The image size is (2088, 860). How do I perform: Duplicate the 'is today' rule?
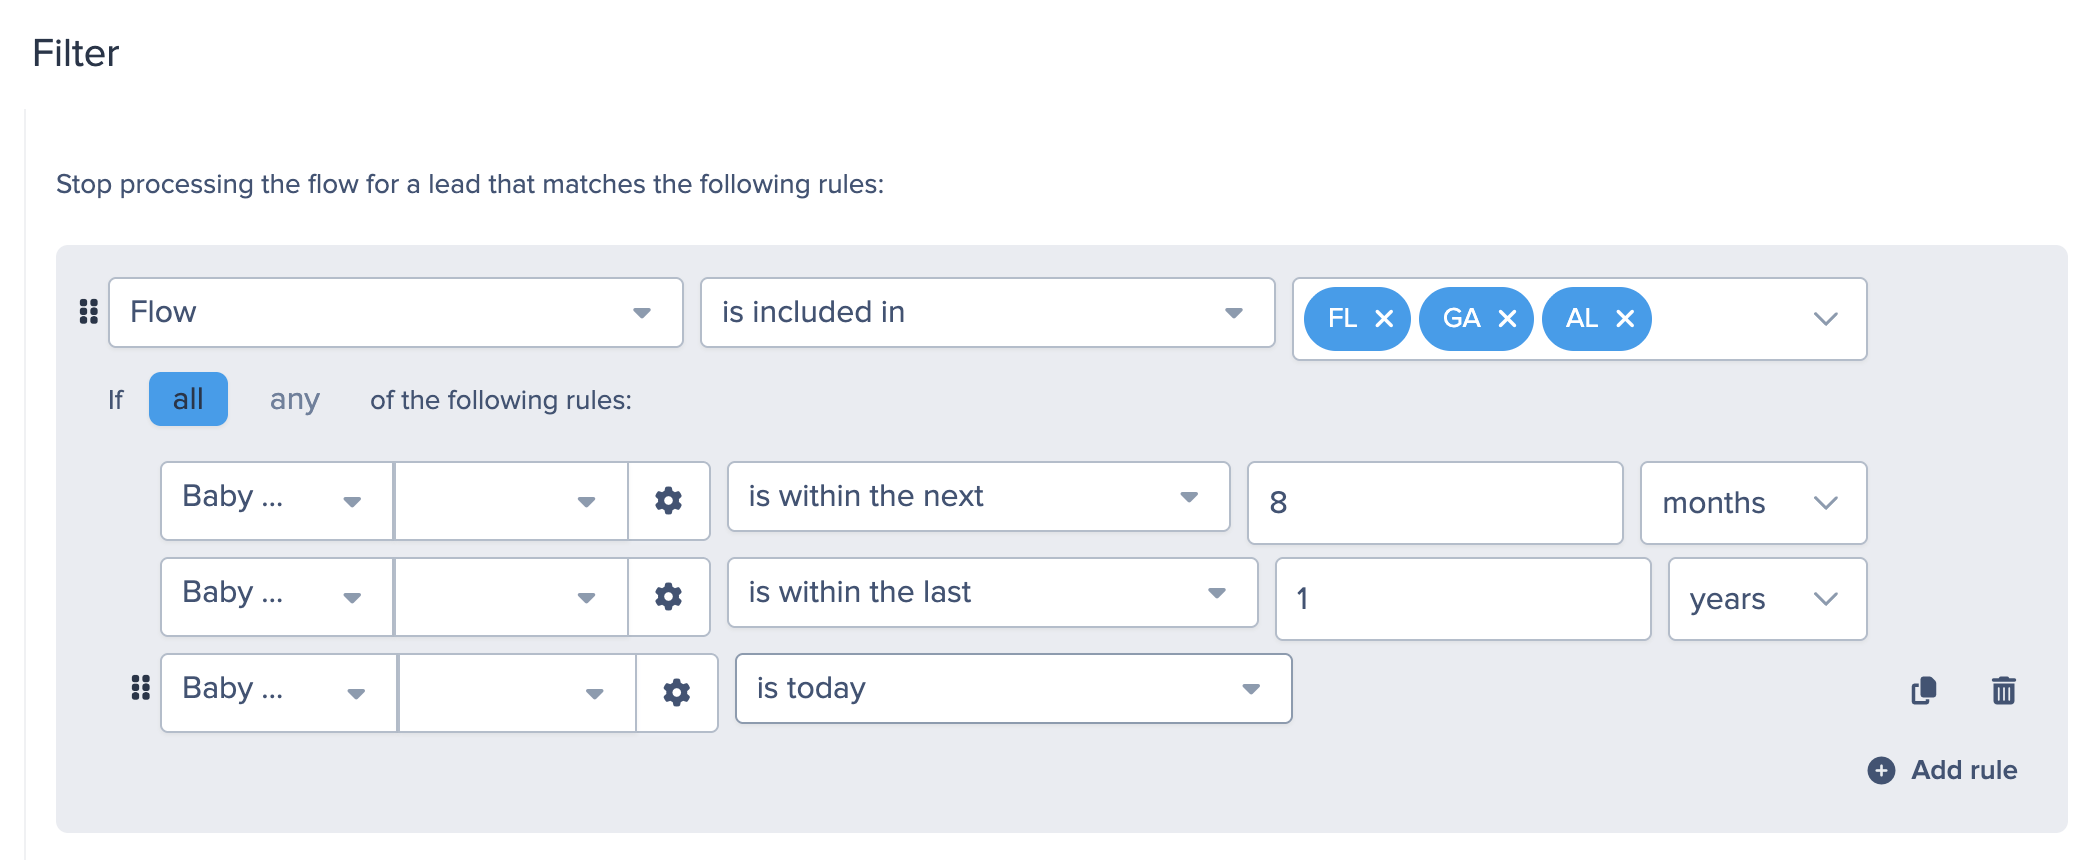point(1924,690)
